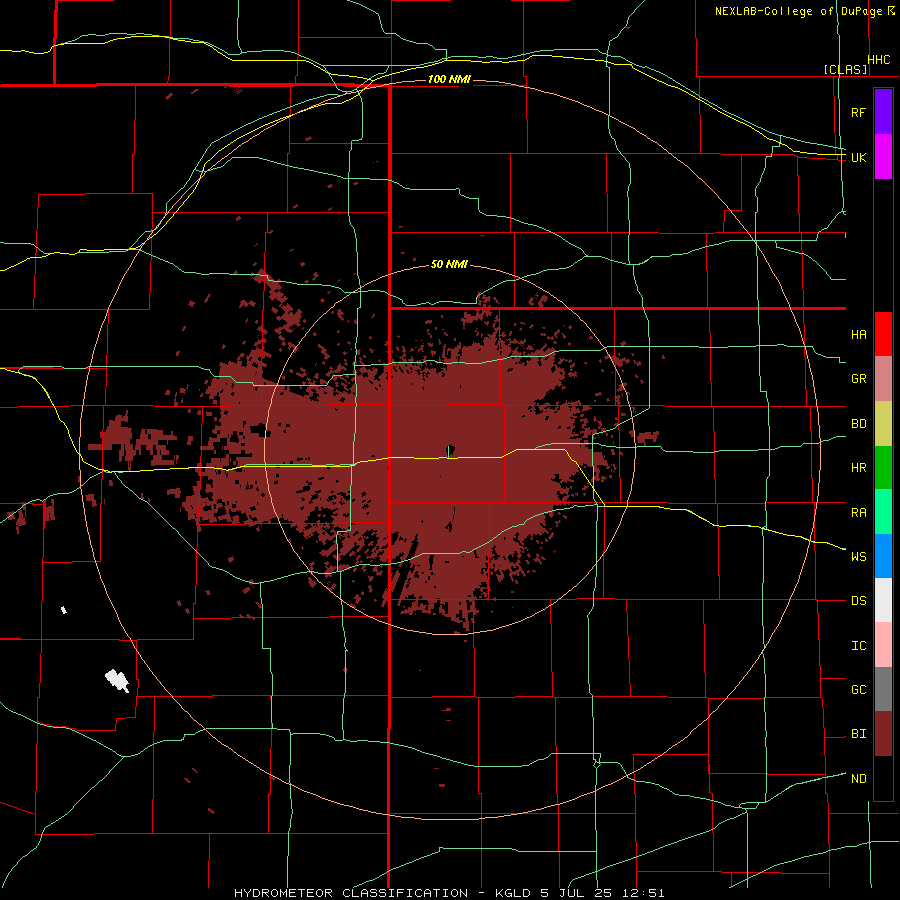Viewport: 900px width, 900px height.
Task: Click the IC legend label
Action: click(858, 646)
